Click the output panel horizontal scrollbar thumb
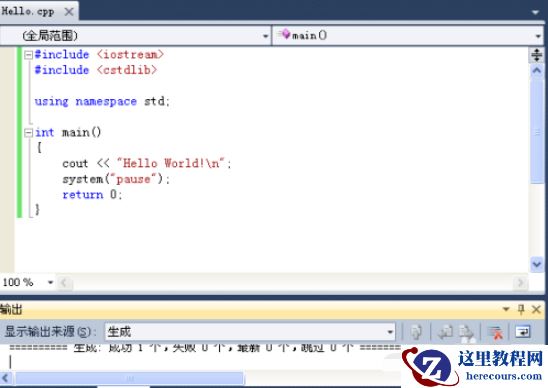The width and height of the screenshot is (548, 388). (x=129, y=378)
